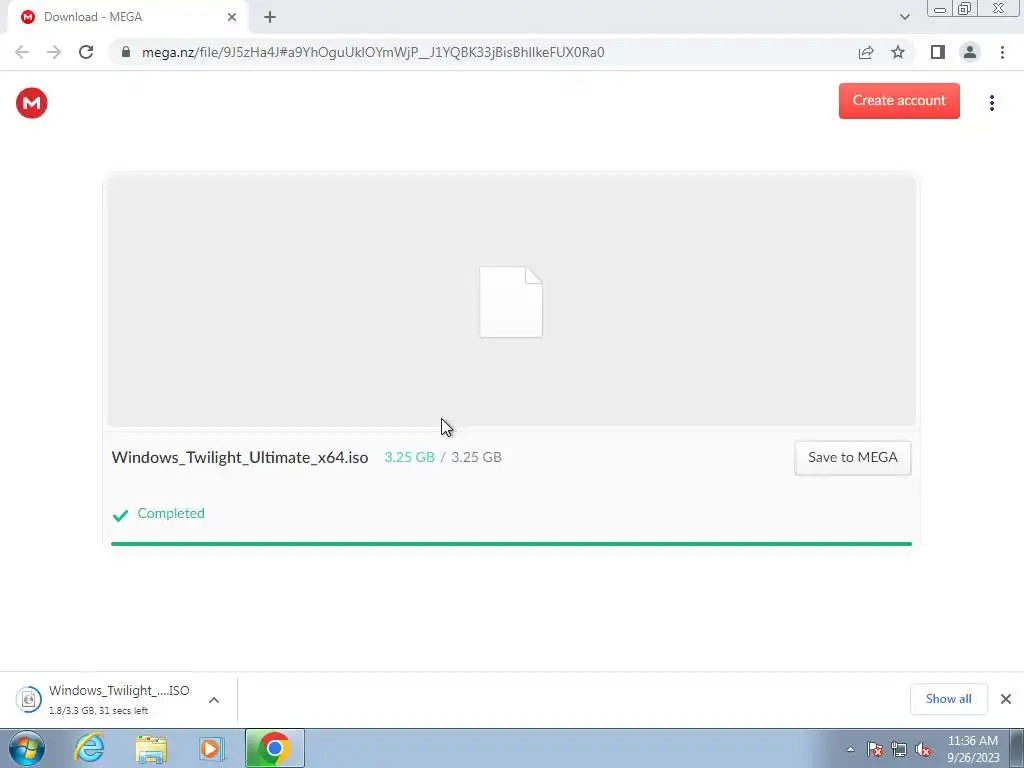Open Chrome profile avatar icon
The height and width of the screenshot is (768, 1024).
970,52
